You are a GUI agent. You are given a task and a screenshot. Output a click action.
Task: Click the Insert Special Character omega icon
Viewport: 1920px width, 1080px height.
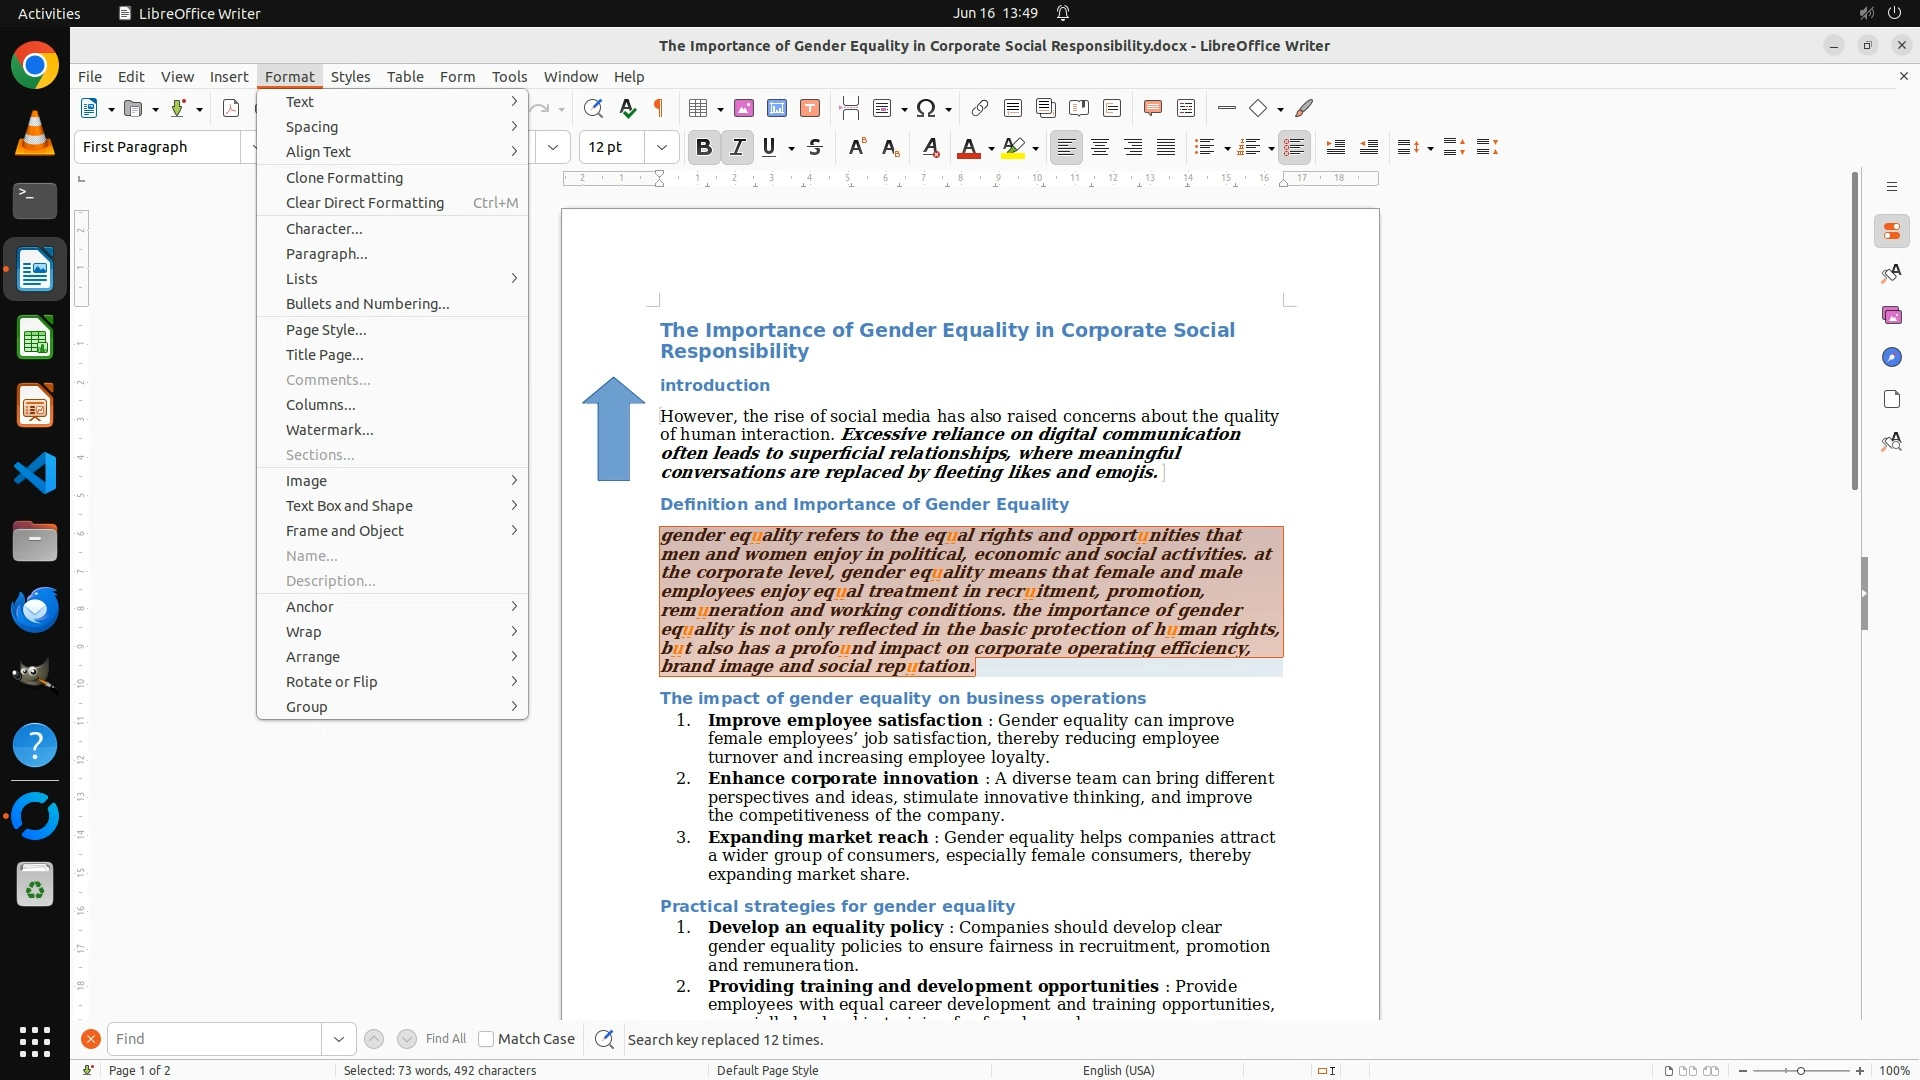(x=926, y=108)
